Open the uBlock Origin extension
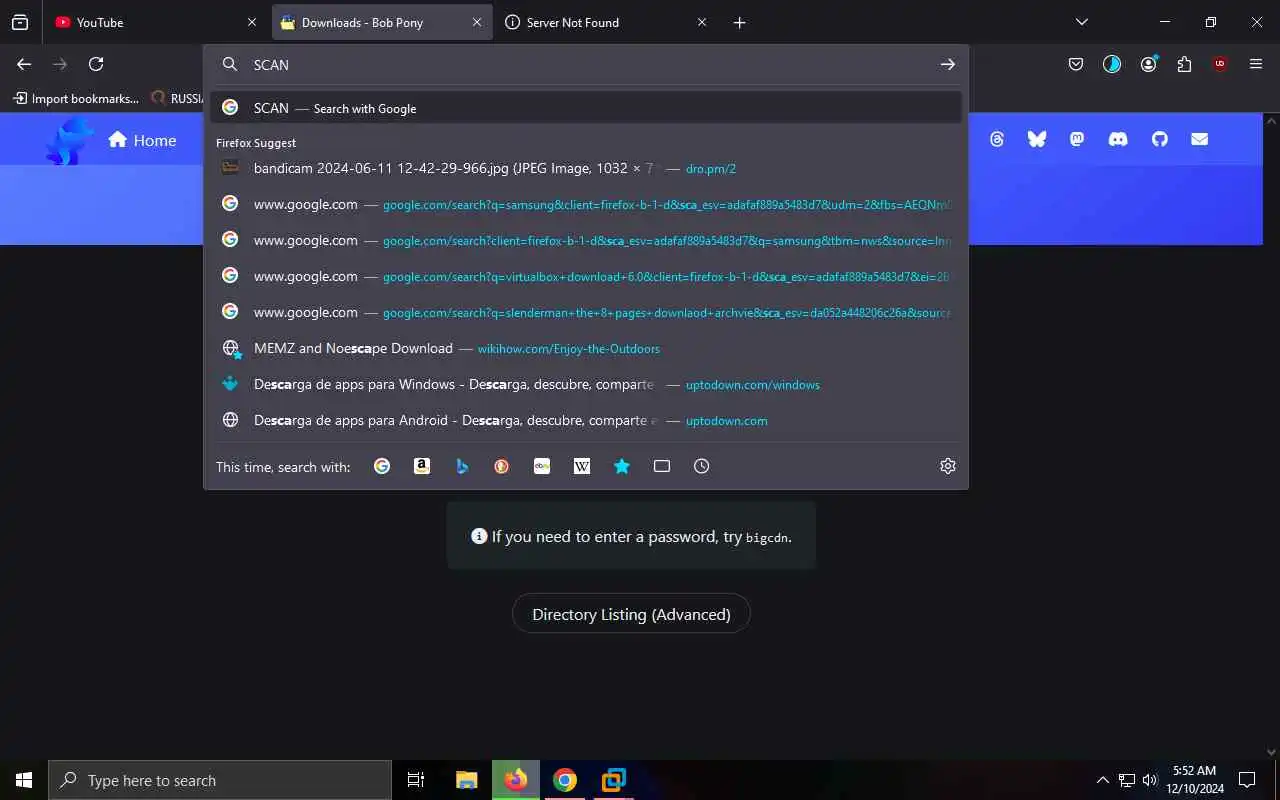The image size is (1280, 800). [1220, 64]
